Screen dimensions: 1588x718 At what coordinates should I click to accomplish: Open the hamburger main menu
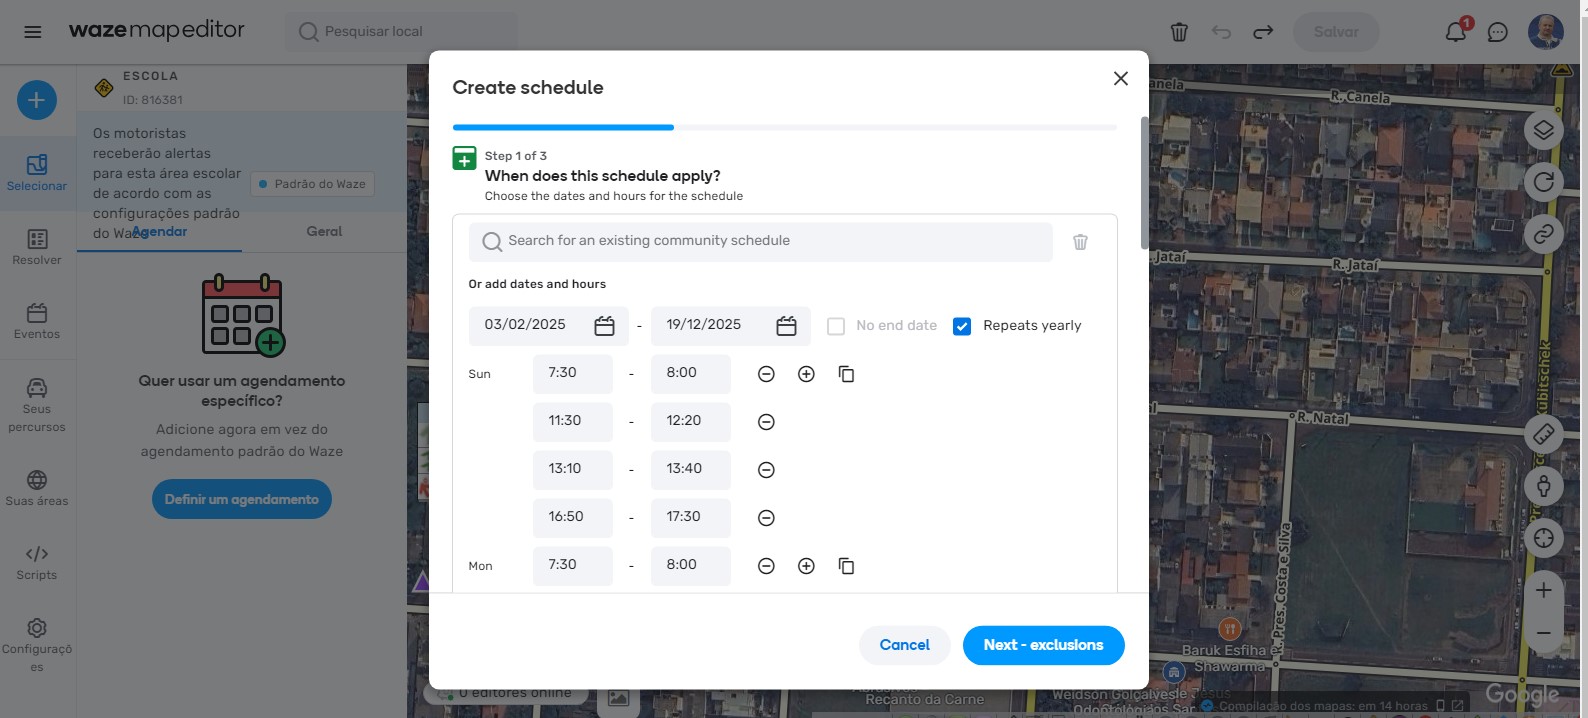[x=33, y=32]
